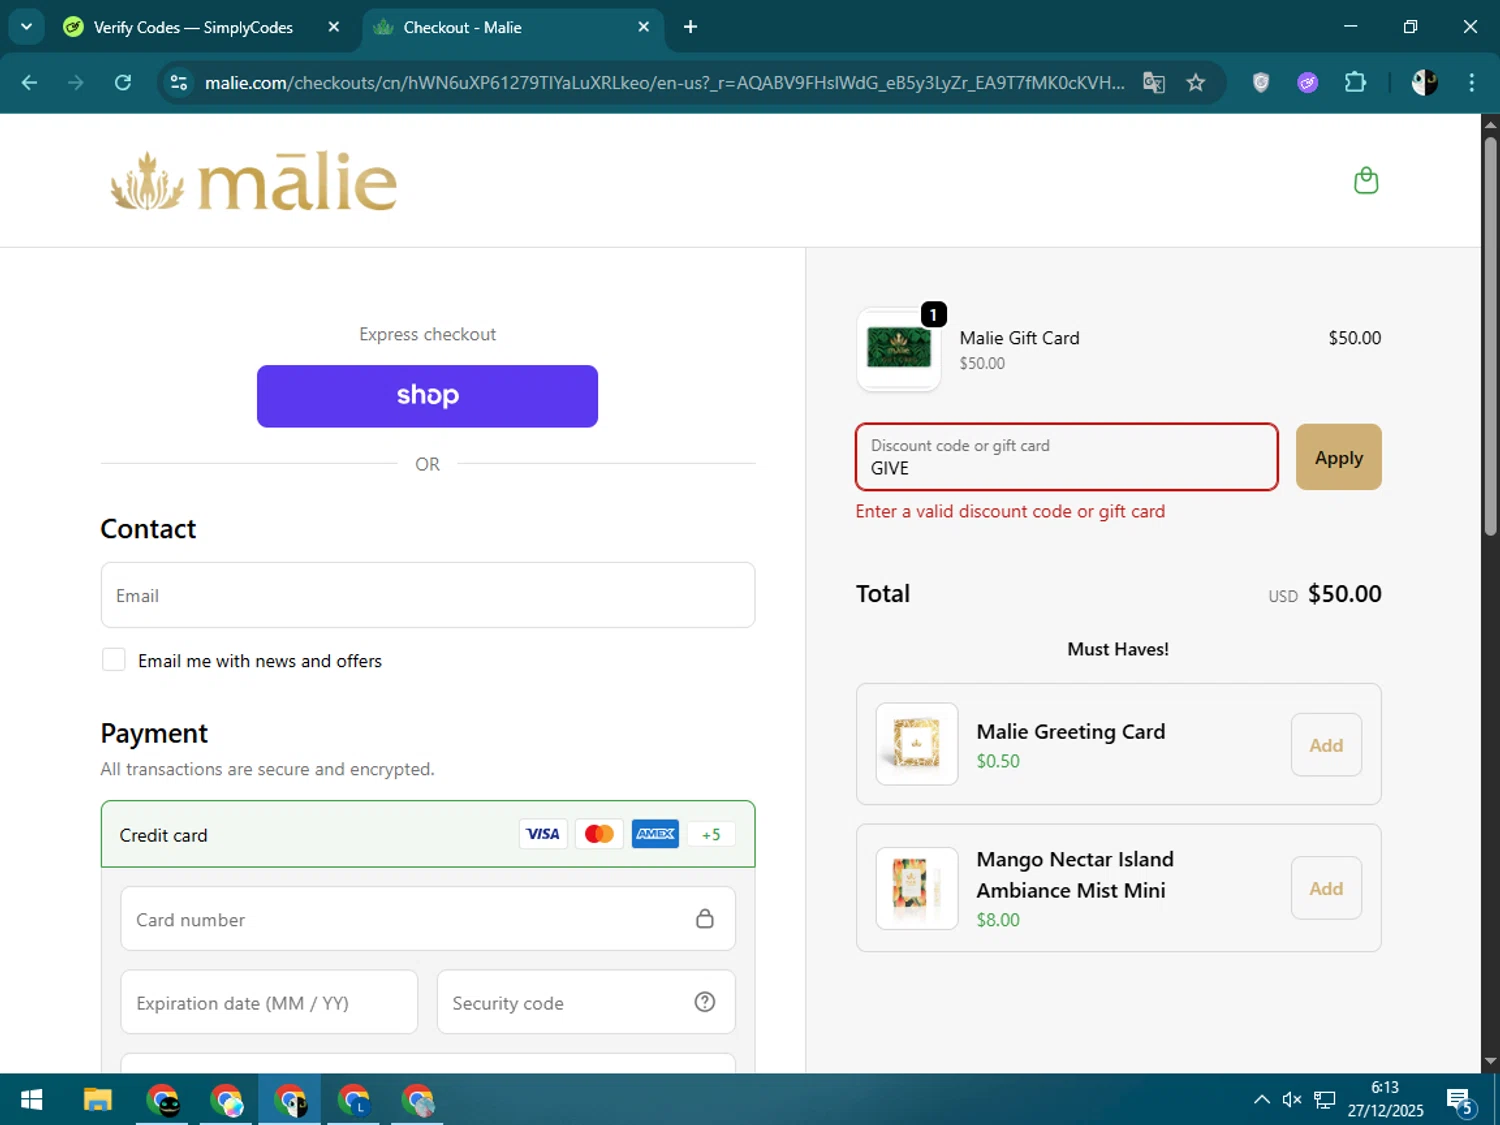Open the shopping bag cart icon
Image resolution: width=1500 pixels, height=1125 pixels.
pos(1366,181)
